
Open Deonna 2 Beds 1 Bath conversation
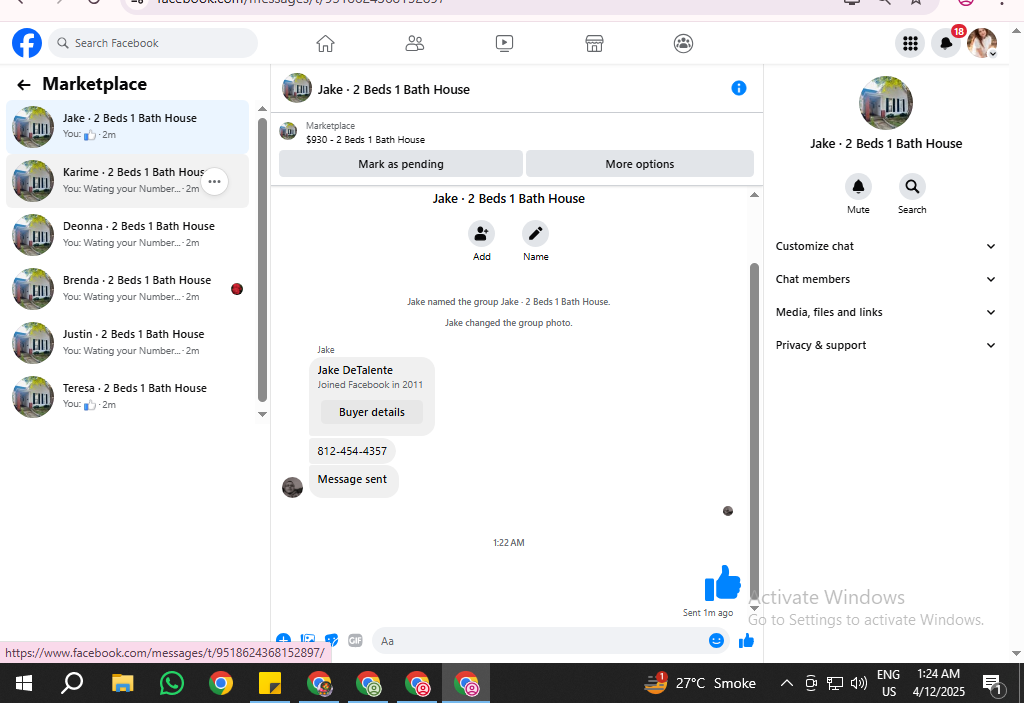(127, 235)
